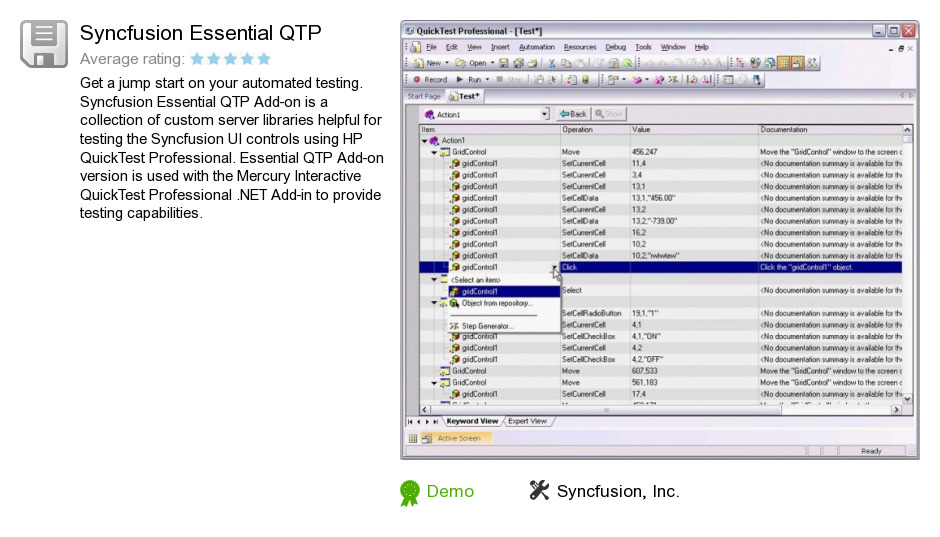Open the Action1 combo box dropdown

click(x=544, y=114)
